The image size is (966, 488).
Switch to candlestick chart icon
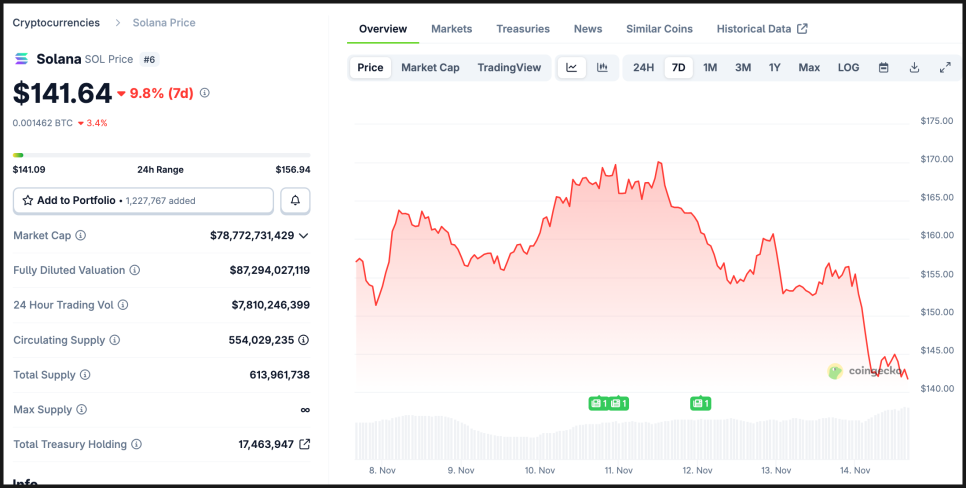602,68
